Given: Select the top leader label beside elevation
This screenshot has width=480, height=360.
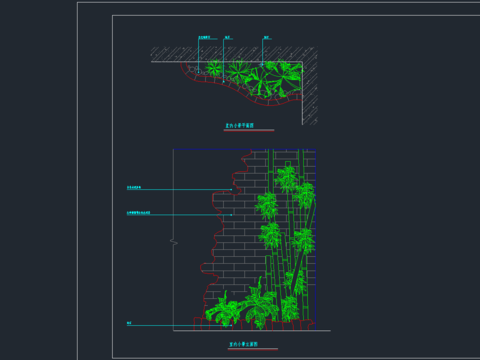Looking at the screenshot, I should click(x=134, y=188).
